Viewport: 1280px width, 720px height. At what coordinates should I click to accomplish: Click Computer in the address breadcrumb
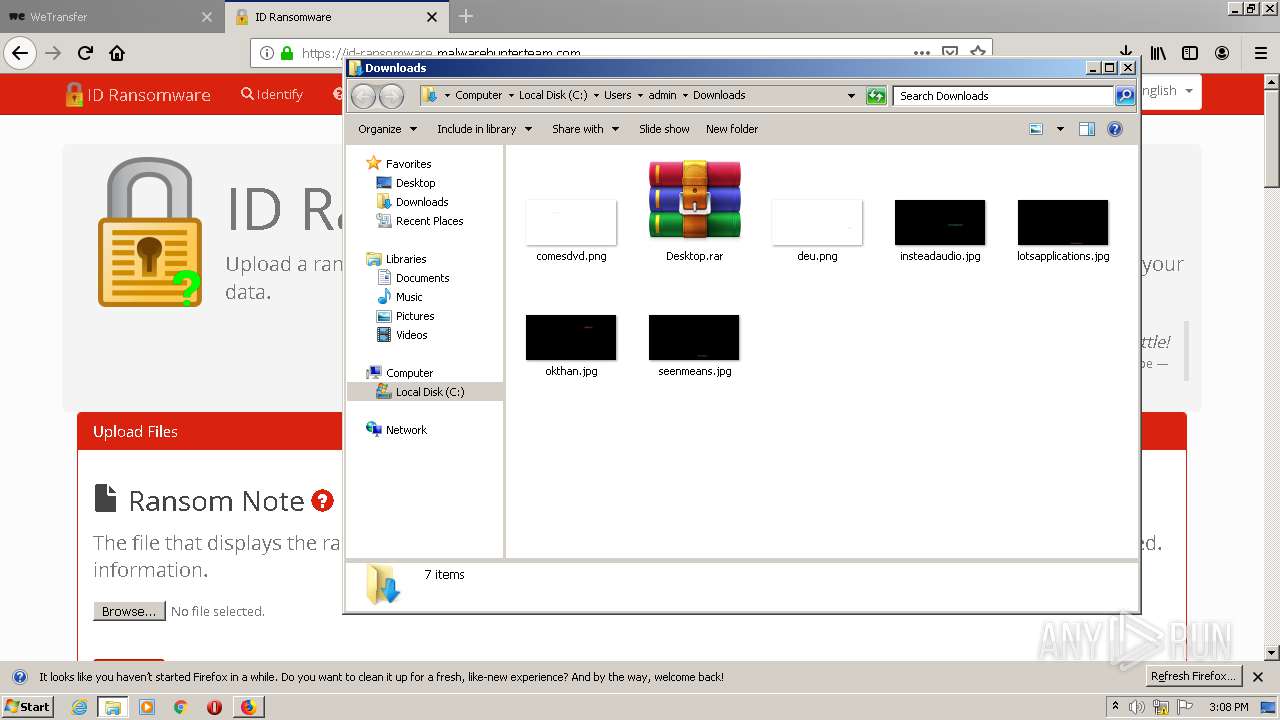tap(478, 96)
